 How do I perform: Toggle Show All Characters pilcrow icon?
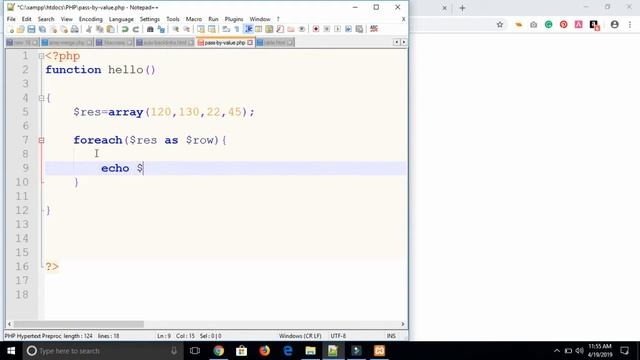[x=237, y=29]
